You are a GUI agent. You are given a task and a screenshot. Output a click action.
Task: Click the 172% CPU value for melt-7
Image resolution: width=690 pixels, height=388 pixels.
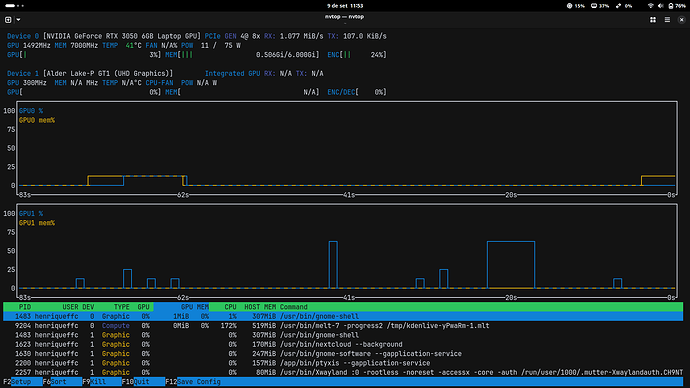point(228,326)
